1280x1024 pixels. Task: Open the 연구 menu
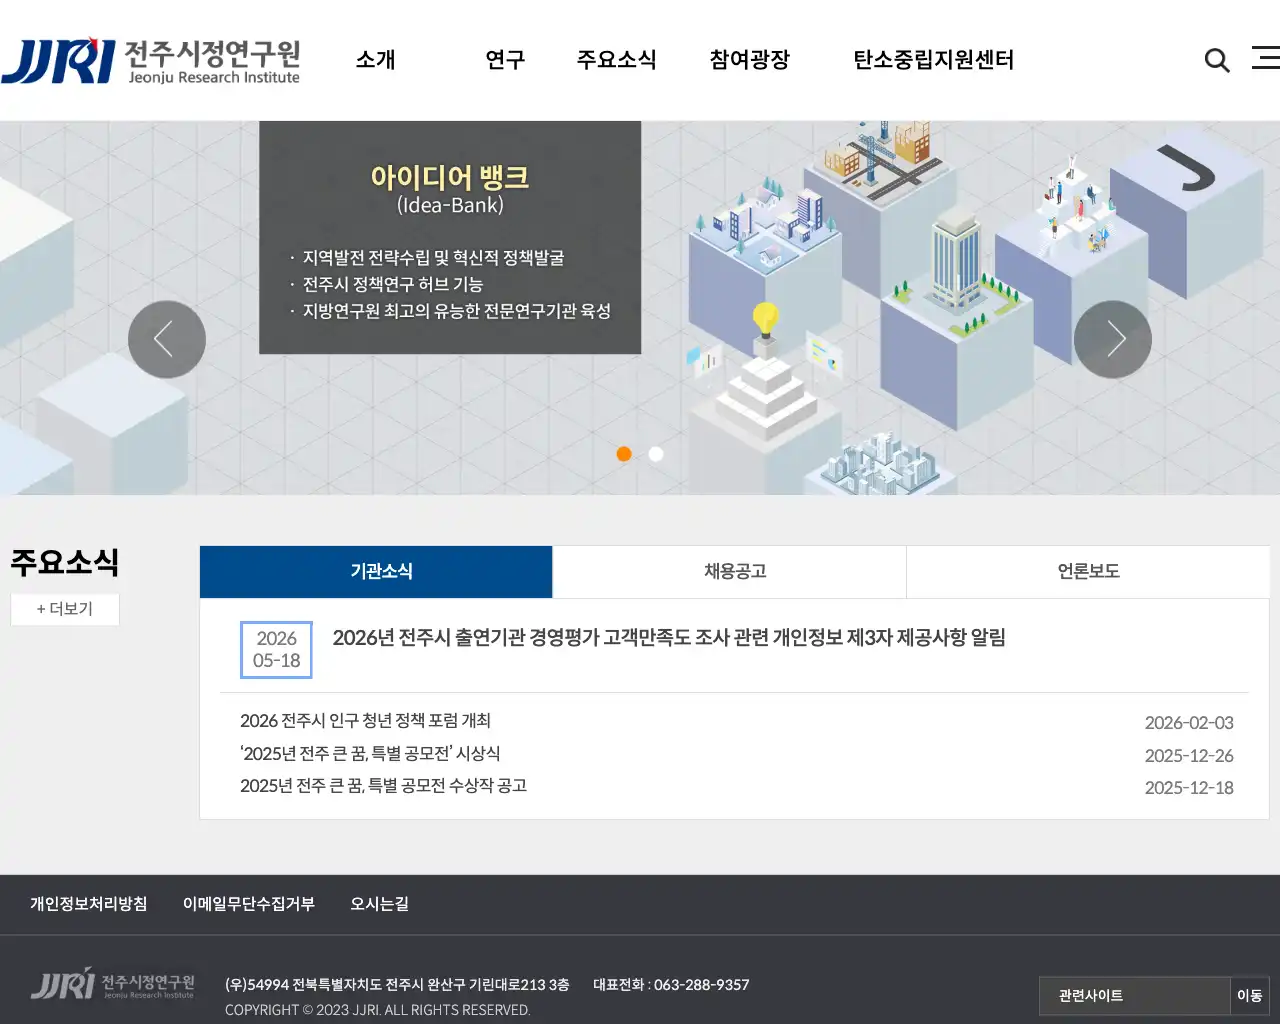tap(505, 60)
